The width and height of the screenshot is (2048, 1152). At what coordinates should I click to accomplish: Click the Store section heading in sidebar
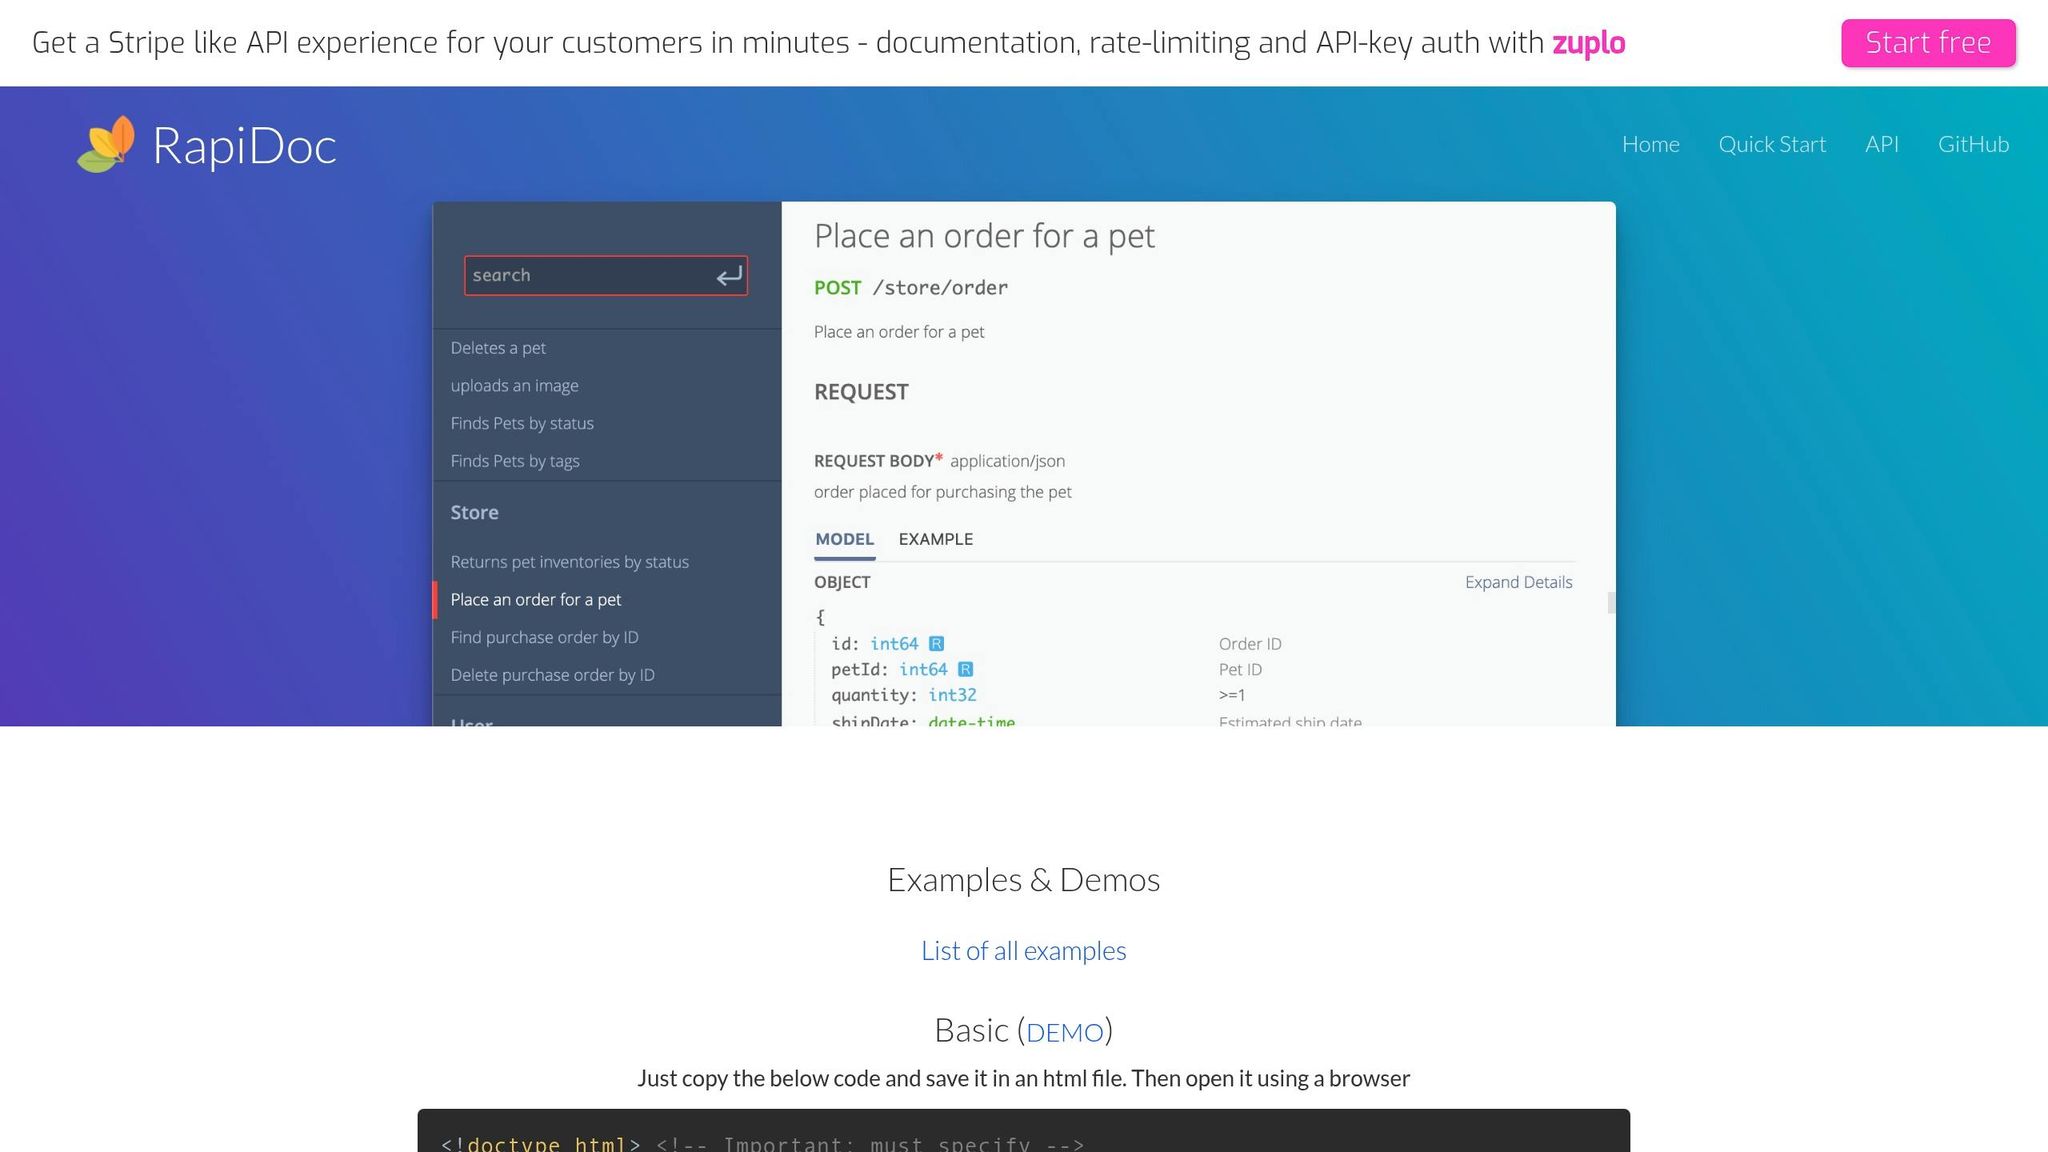coord(474,513)
